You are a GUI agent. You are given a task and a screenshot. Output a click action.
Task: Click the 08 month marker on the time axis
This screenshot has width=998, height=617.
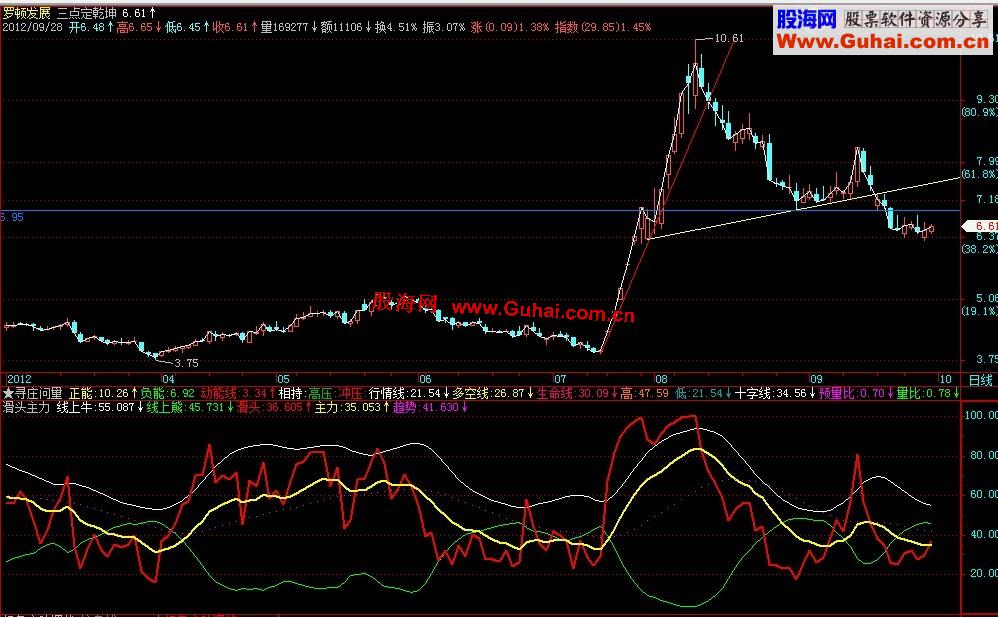(x=661, y=379)
